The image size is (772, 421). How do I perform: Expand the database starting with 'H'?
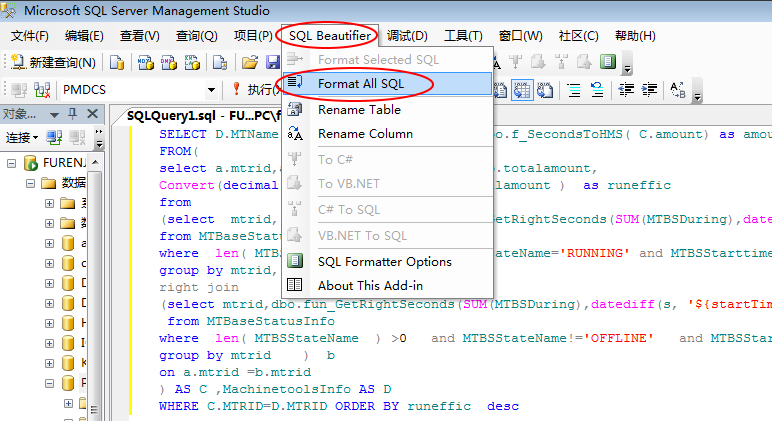point(49,323)
